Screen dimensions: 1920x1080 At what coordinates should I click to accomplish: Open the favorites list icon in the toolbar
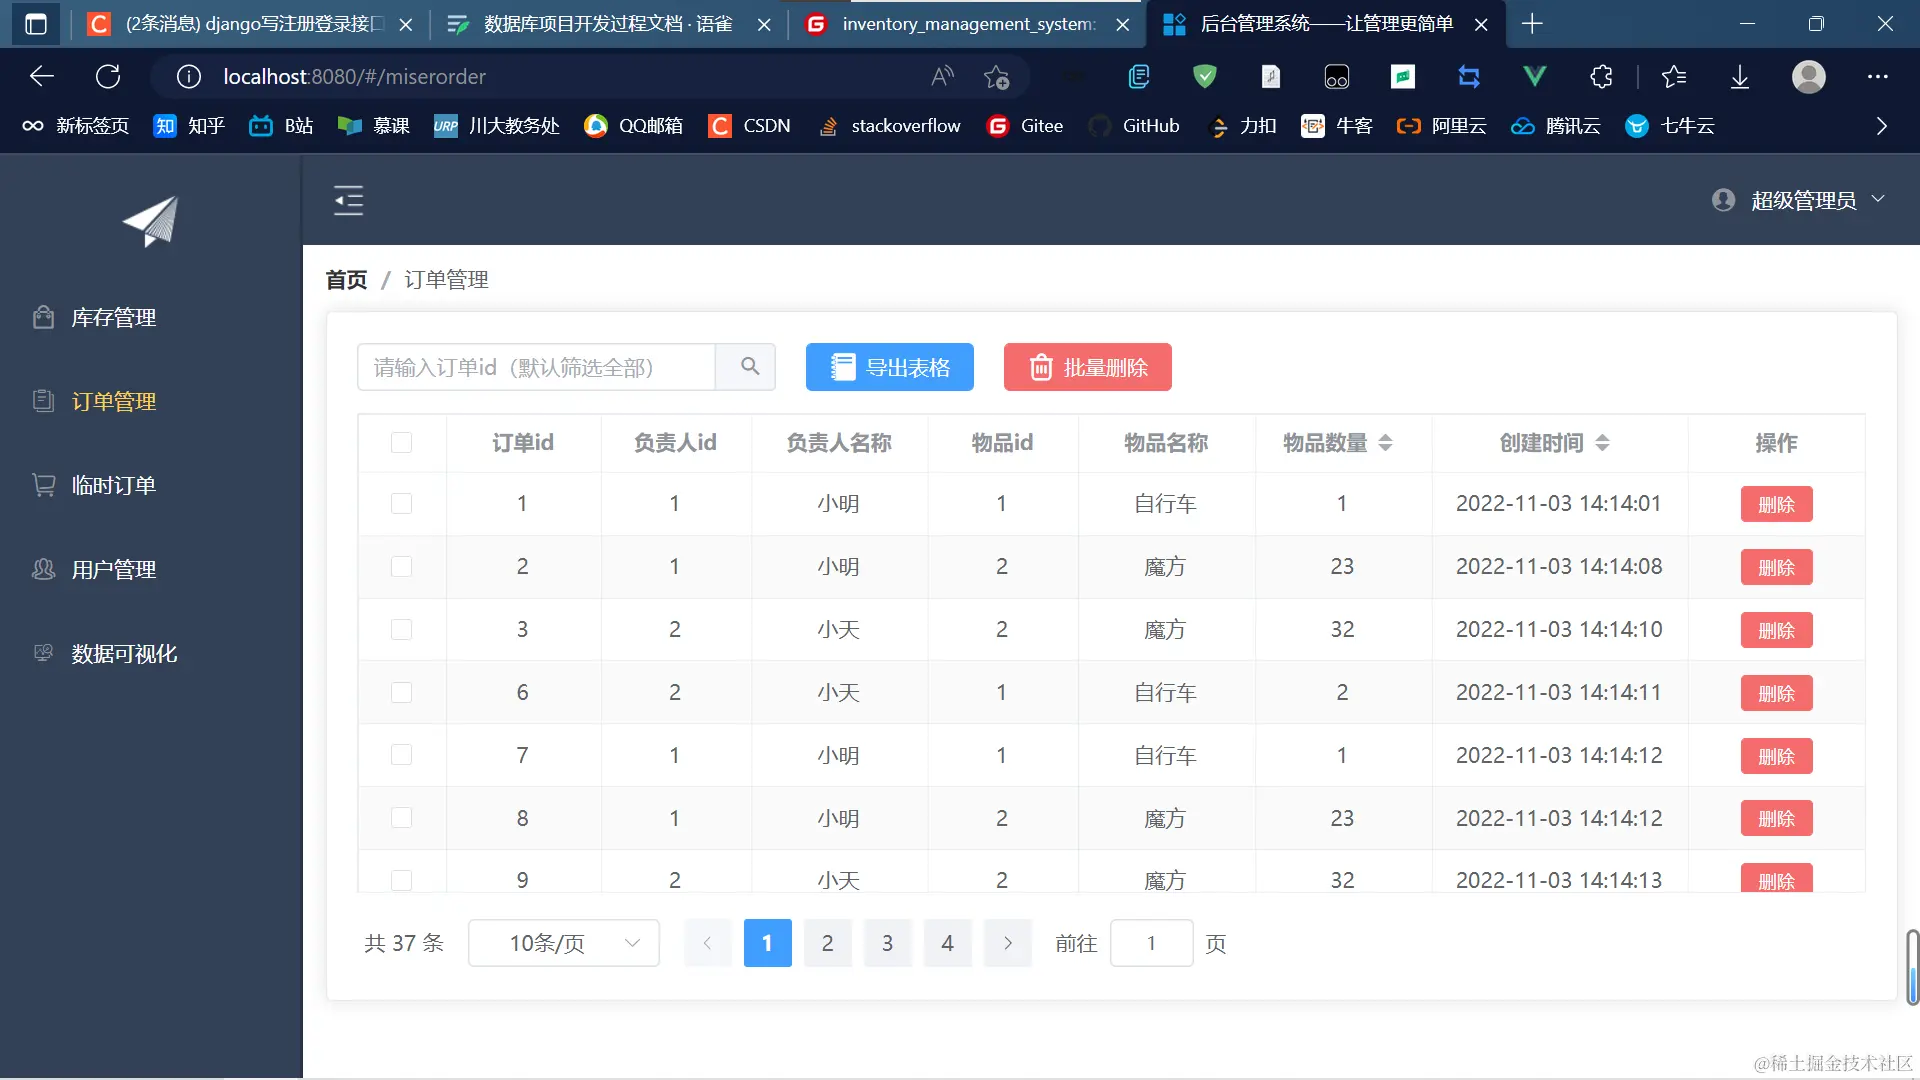pos(1673,77)
